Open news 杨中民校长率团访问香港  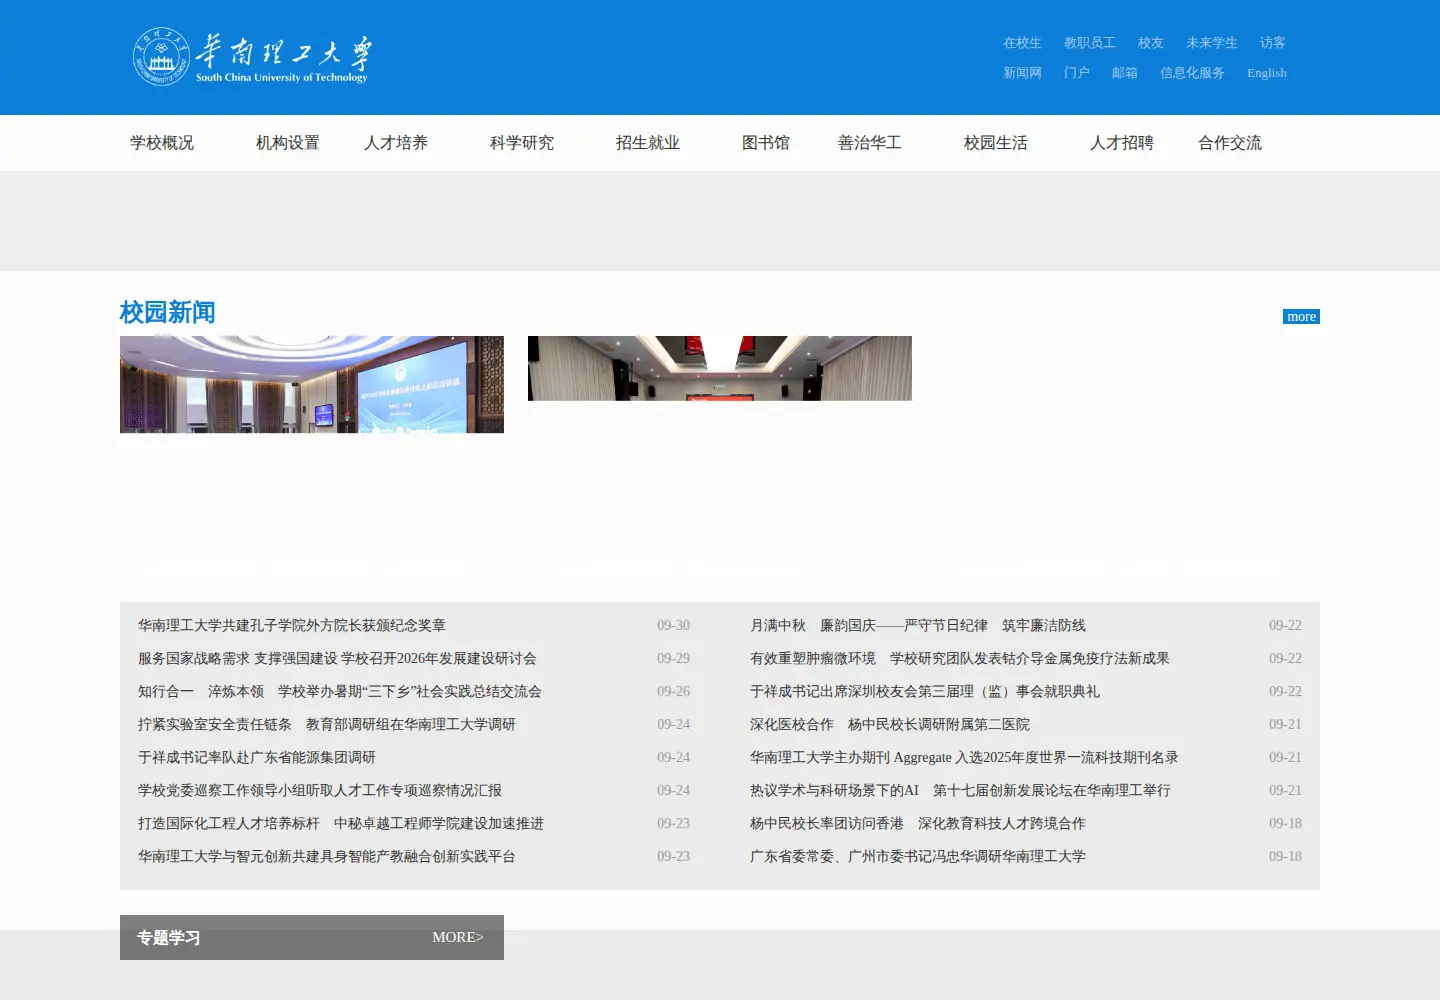[918, 823]
